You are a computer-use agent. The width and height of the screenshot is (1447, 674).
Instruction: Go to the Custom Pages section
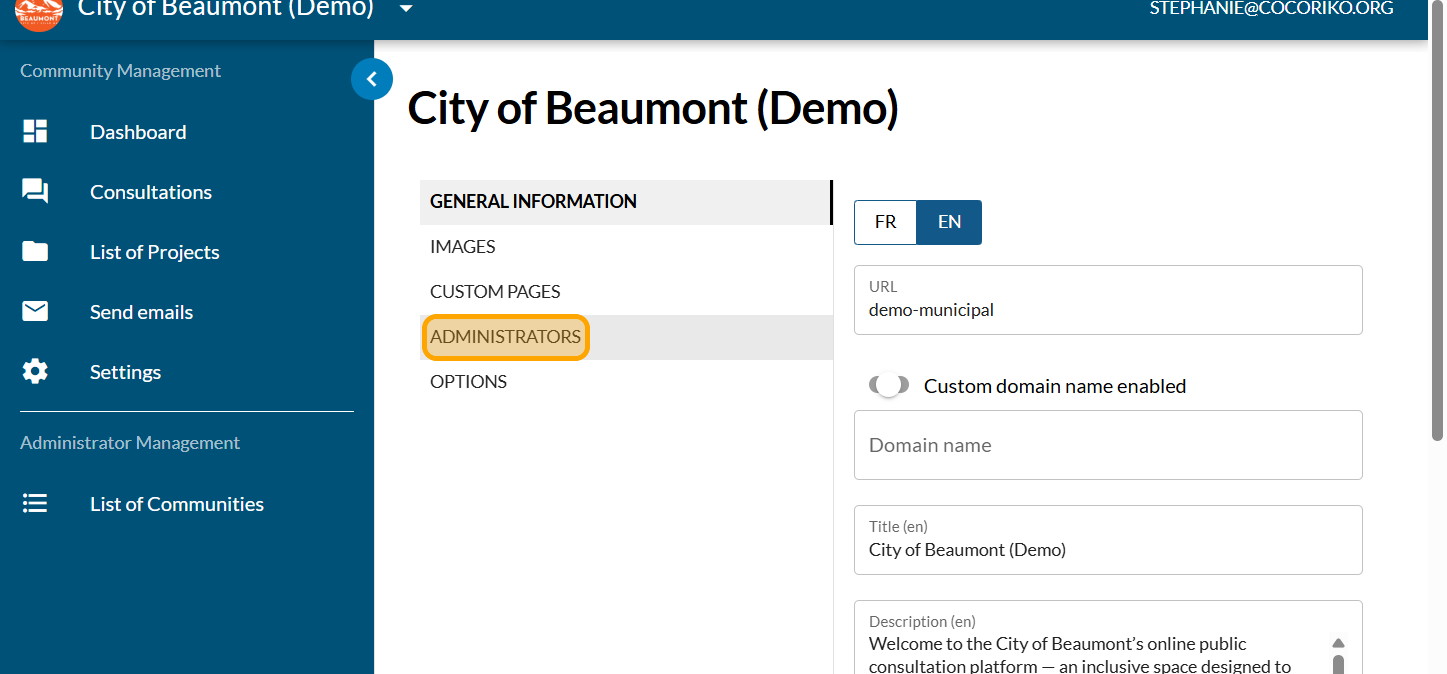coord(495,292)
